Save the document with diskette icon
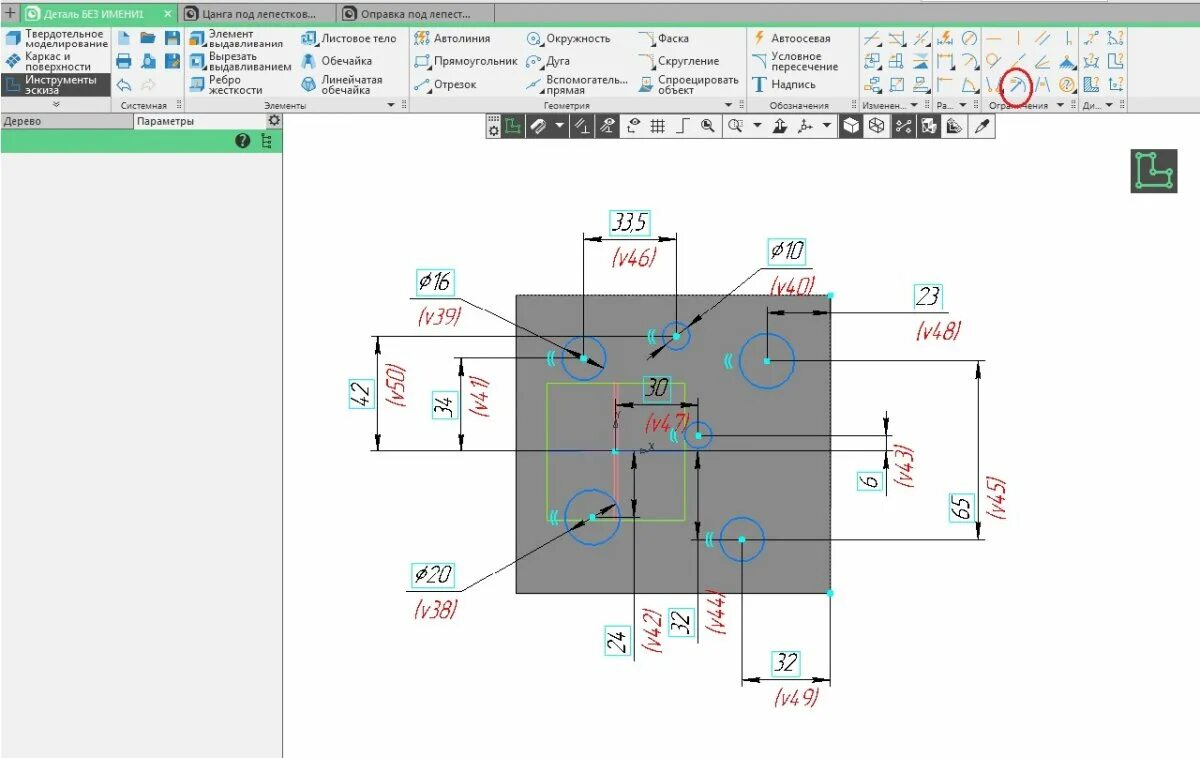The height and width of the screenshot is (758, 1200). pos(172,38)
